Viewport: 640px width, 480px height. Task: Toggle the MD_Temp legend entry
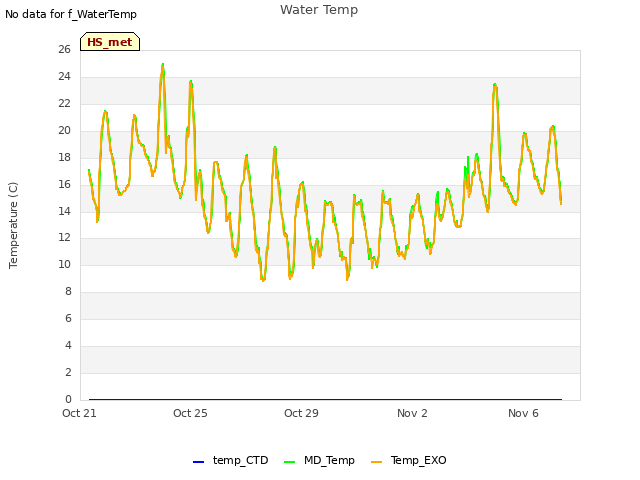point(319,460)
